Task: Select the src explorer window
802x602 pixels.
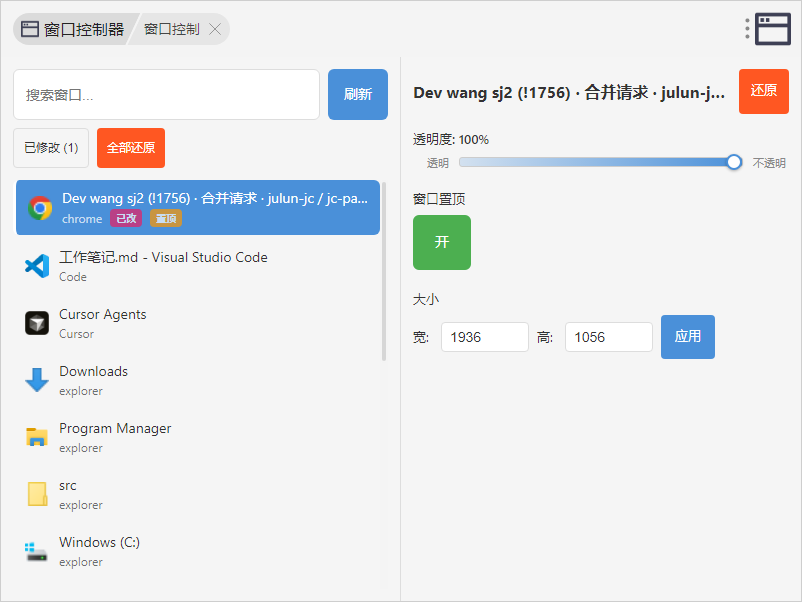Action: point(198,494)
